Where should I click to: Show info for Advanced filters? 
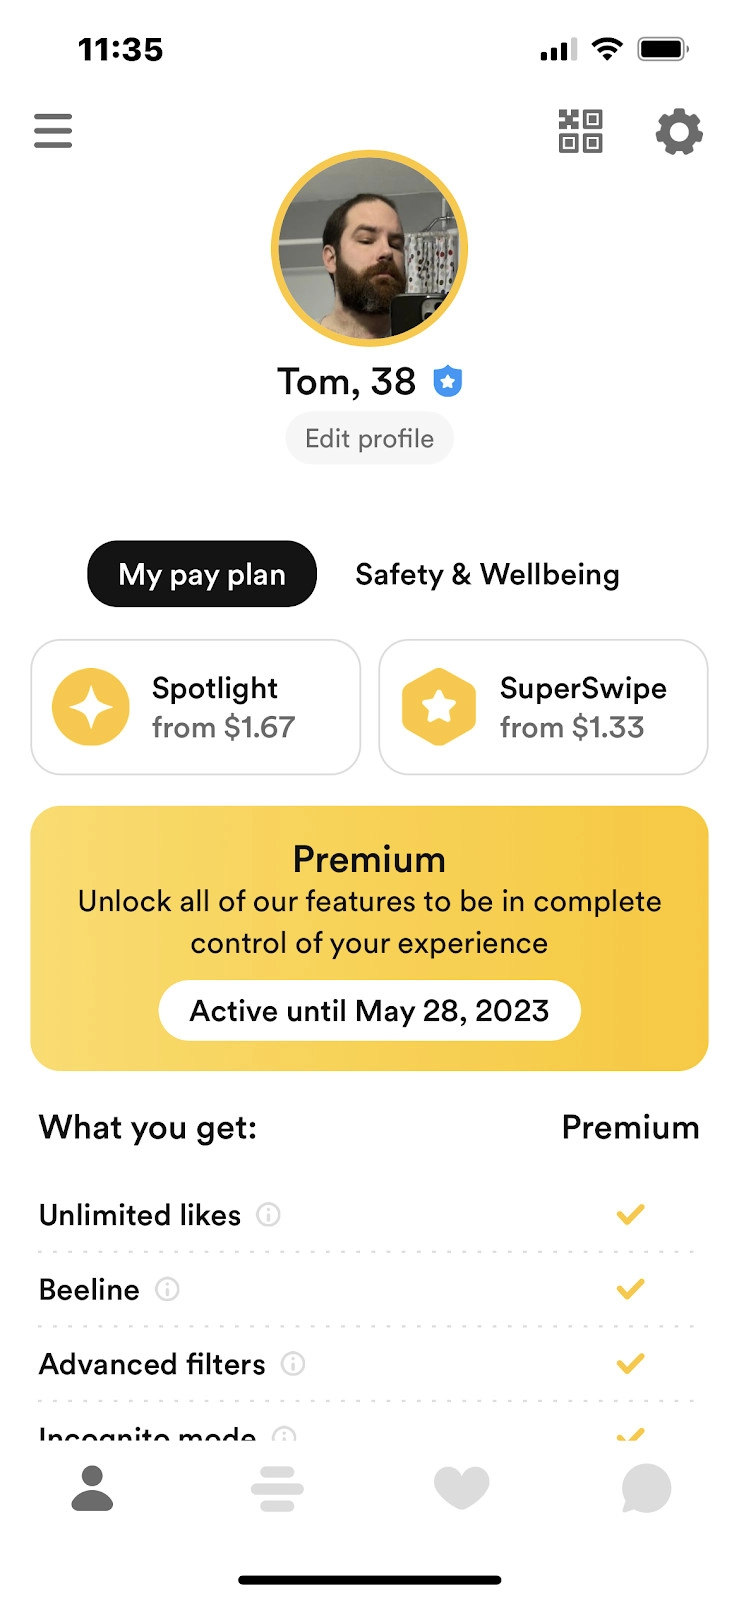coord(293,1364)
